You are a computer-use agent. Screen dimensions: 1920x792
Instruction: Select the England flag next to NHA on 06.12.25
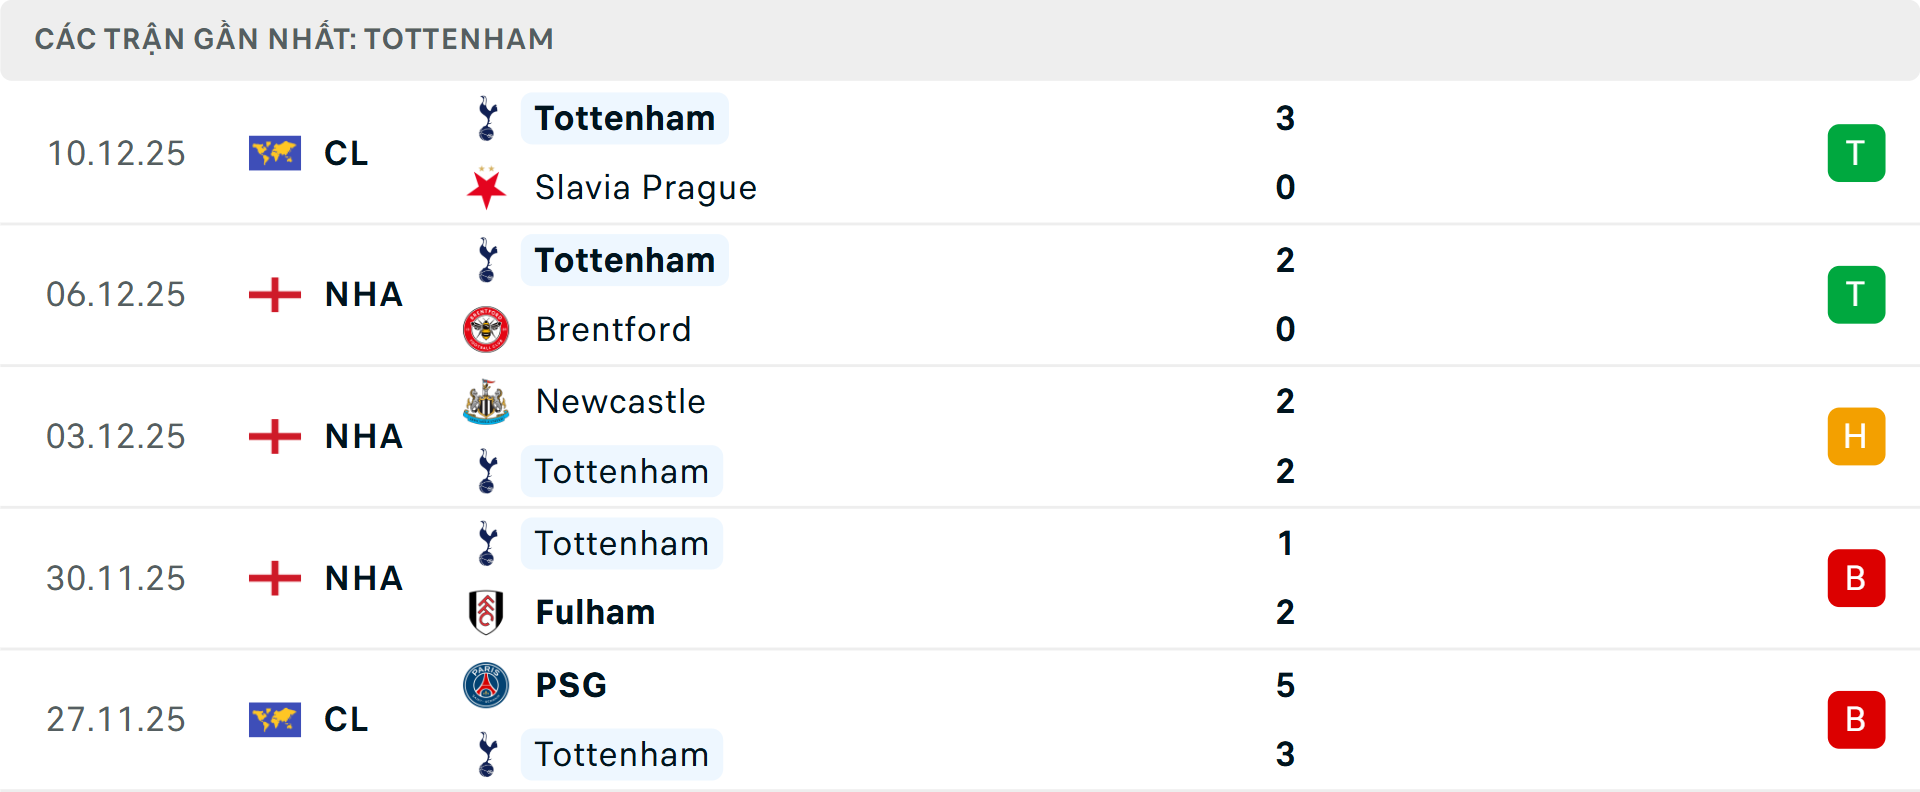pos(275,294)
